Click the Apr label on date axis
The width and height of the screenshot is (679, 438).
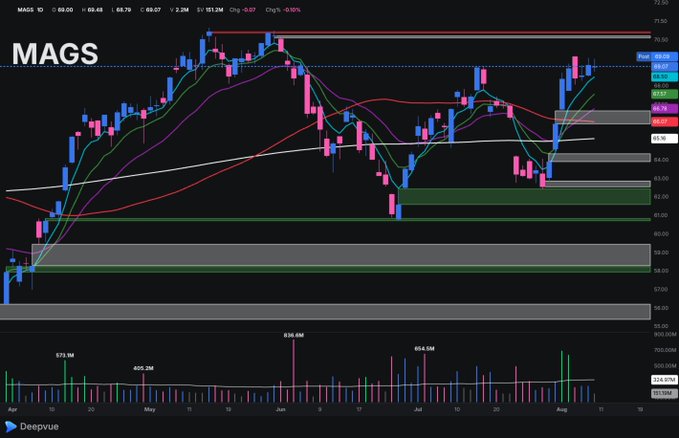[13, 409]
